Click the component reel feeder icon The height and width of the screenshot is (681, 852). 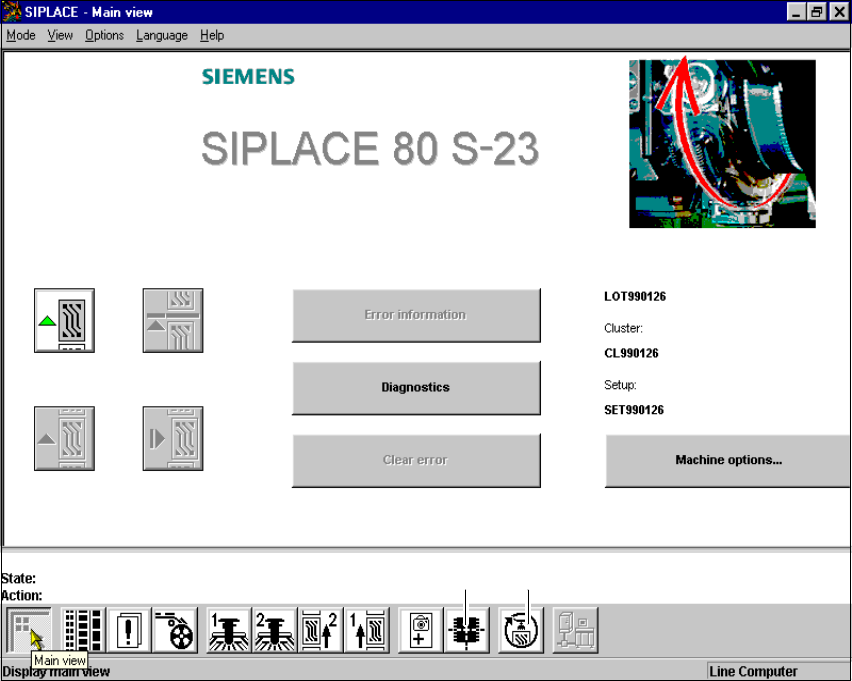tap(174, 630)
